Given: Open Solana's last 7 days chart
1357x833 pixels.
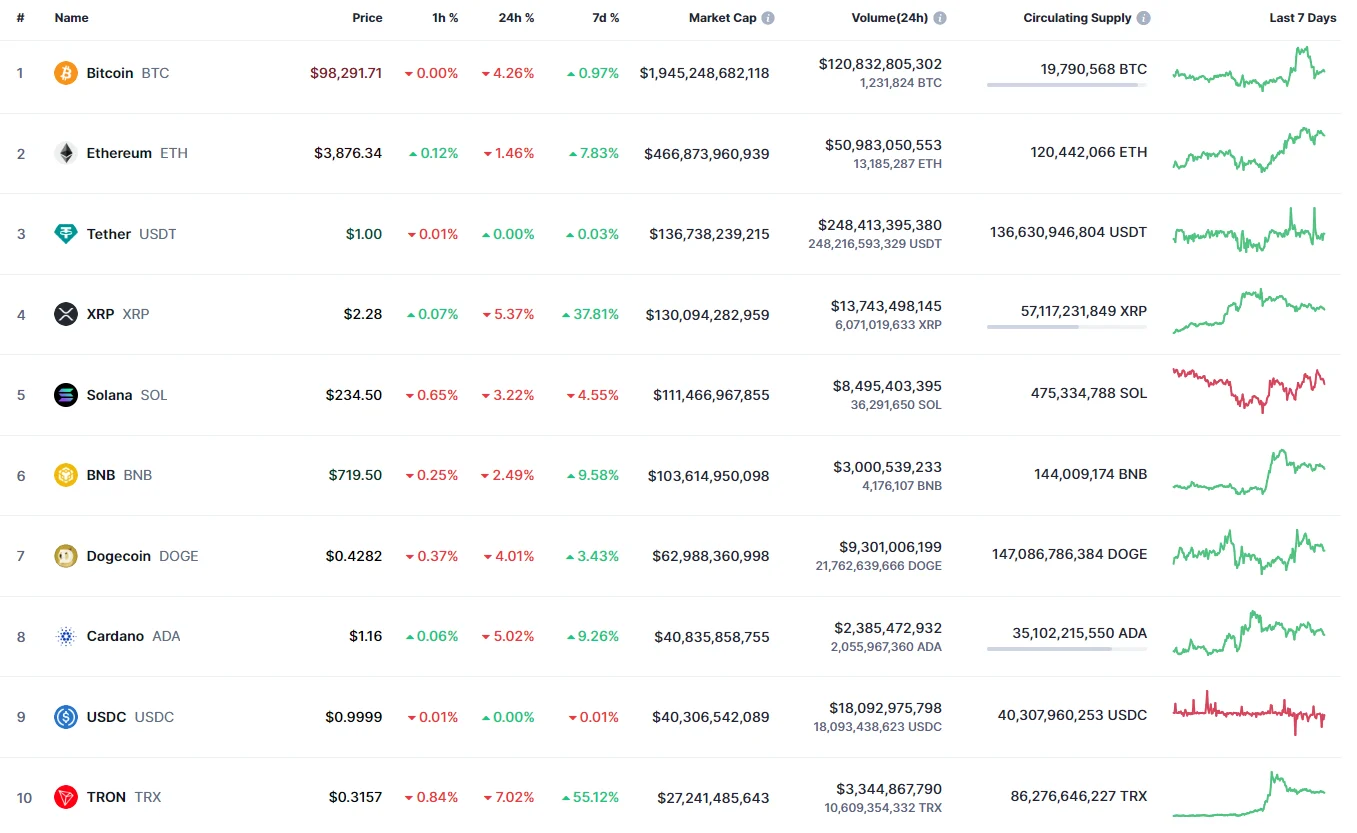Looking at the screenshot, I should [x=1248, y=389].
